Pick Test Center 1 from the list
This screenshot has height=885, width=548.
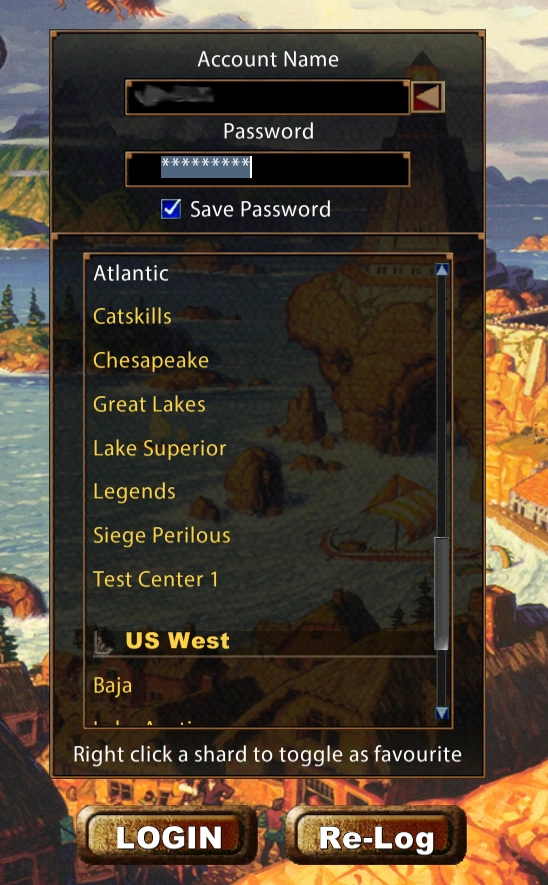pos(155,579)
